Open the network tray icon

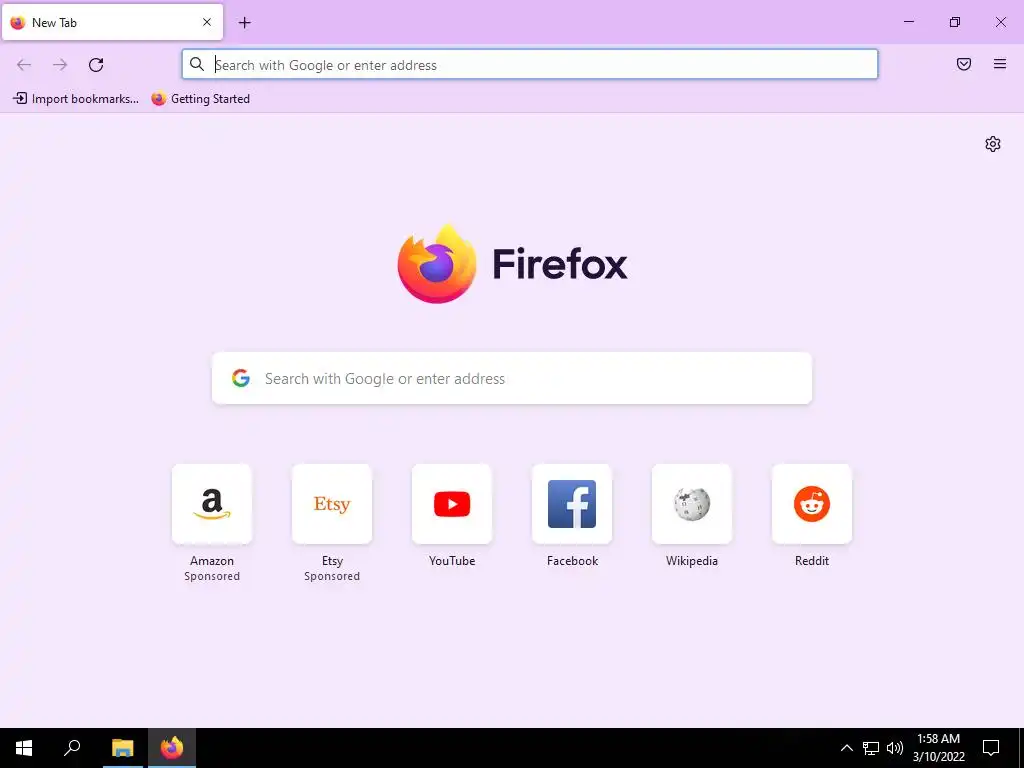click(x=871, y=748)
